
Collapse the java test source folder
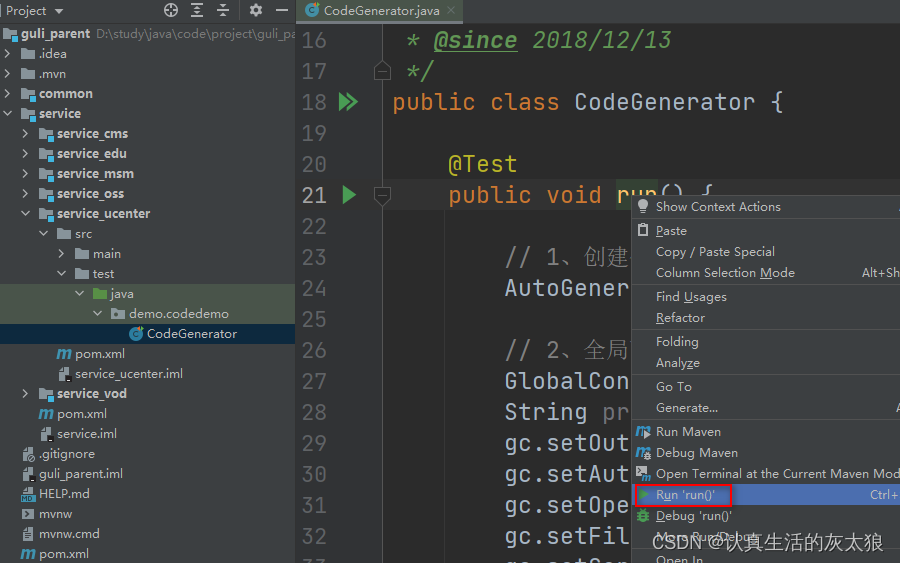tap(80, 293)
